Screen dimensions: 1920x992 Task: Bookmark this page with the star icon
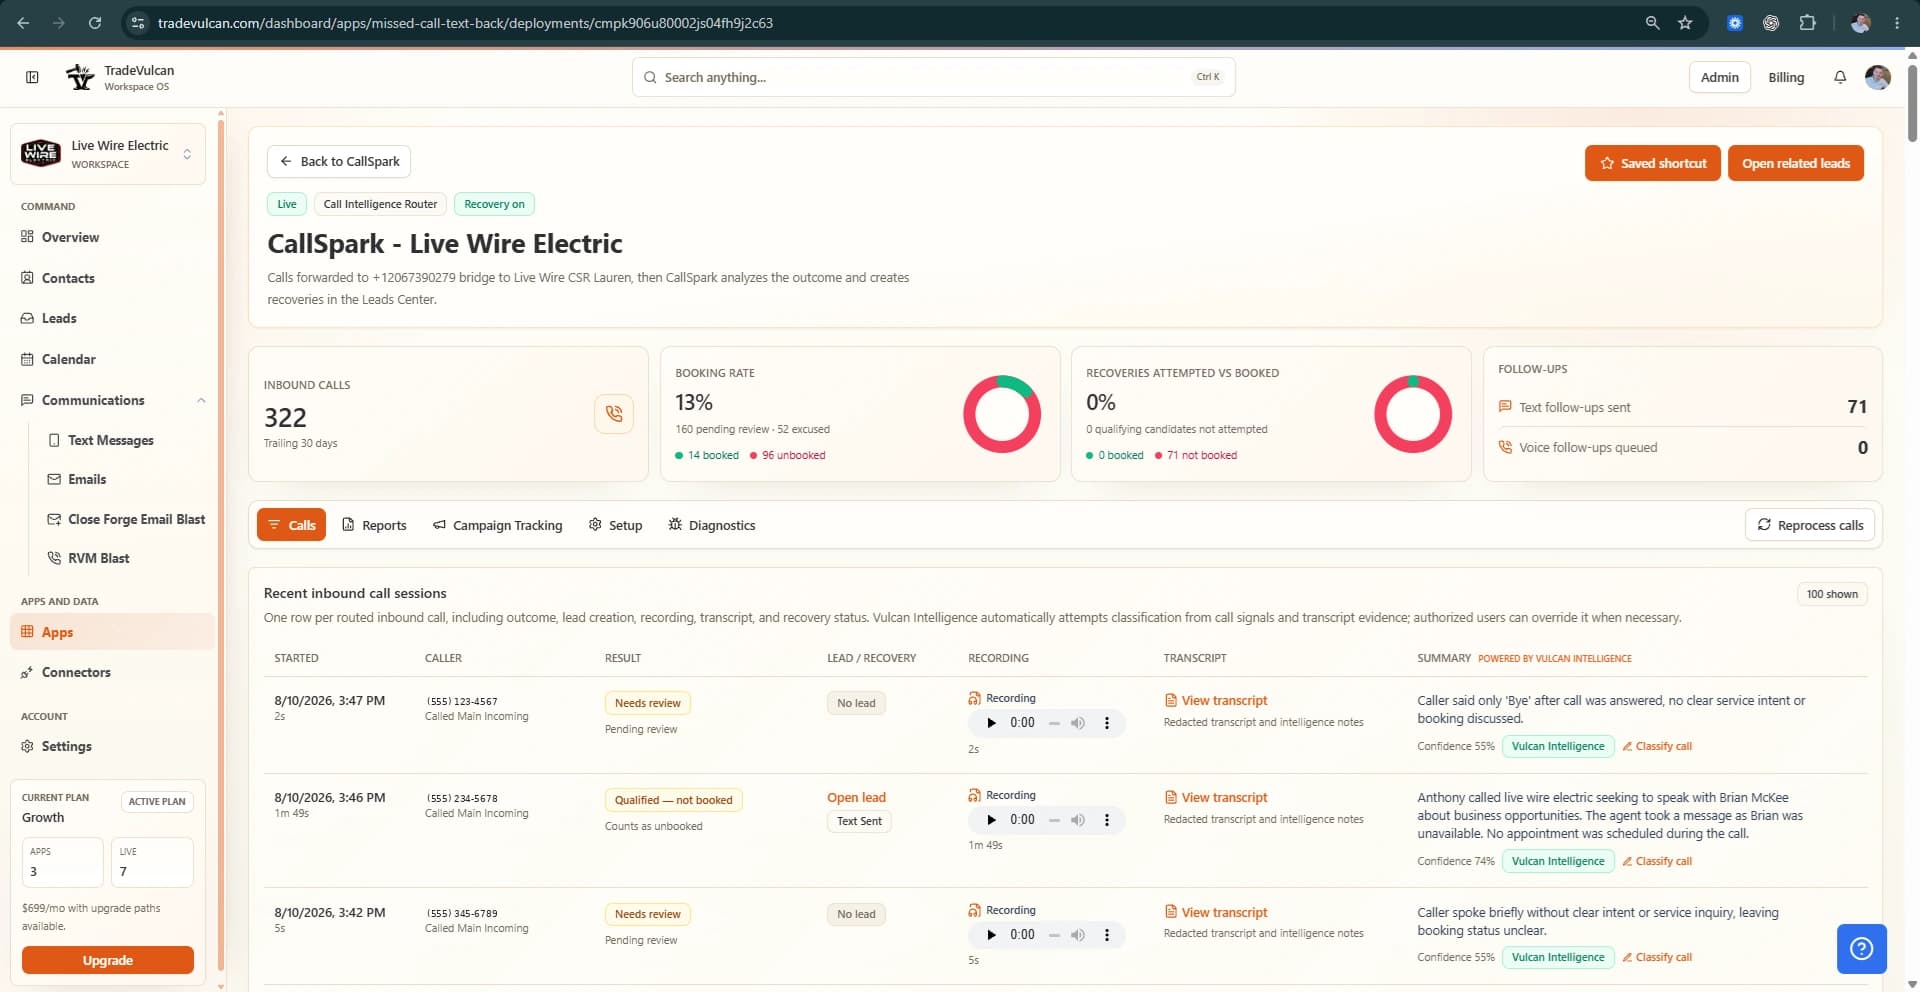[1685, 23]
